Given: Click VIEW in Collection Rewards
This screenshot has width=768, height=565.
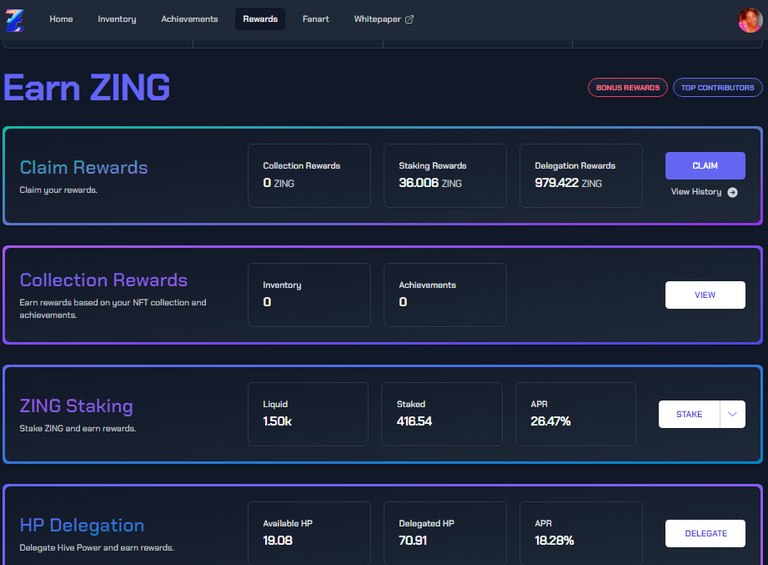Looking at the screenshot, I should 705,295.
